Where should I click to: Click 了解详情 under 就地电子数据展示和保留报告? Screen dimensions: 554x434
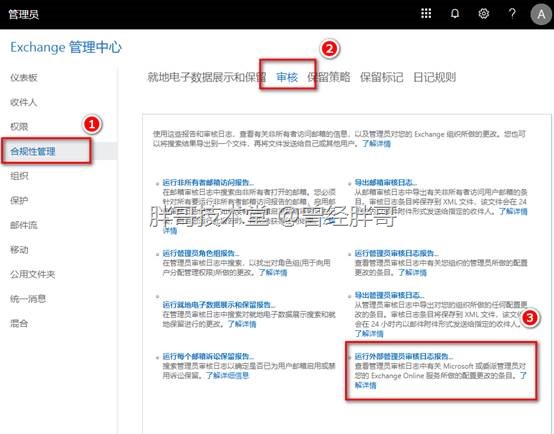coord(242,324)
